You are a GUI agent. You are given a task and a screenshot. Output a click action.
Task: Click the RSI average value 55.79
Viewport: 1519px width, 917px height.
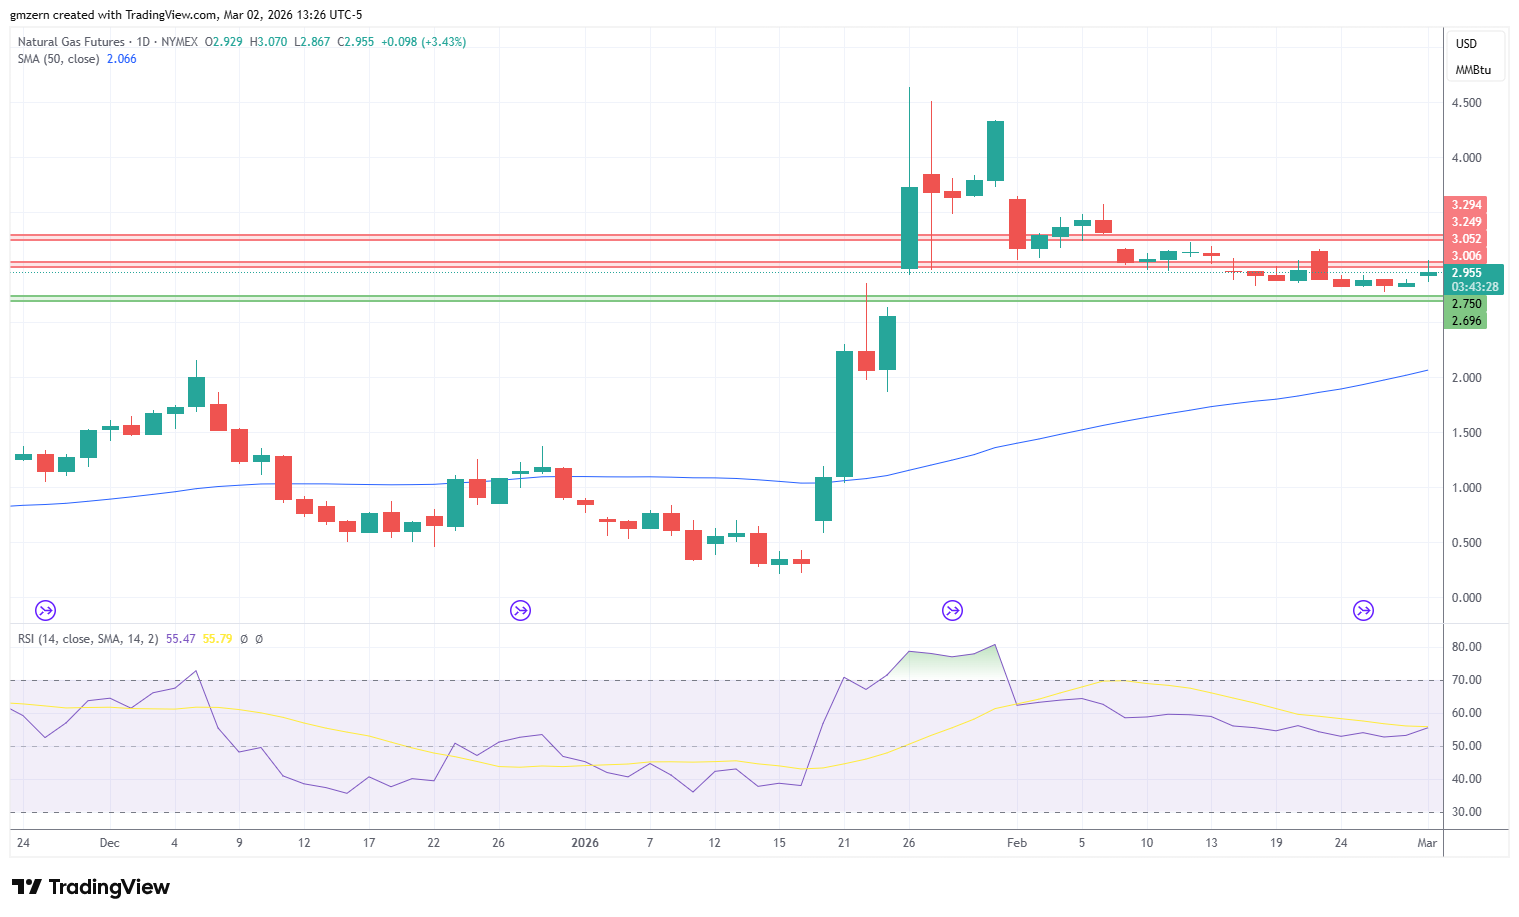217,639
